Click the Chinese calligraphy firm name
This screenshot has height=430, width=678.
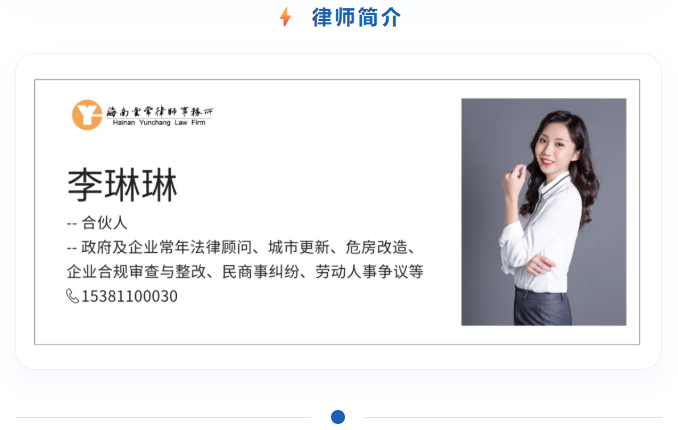click(160, 112)
